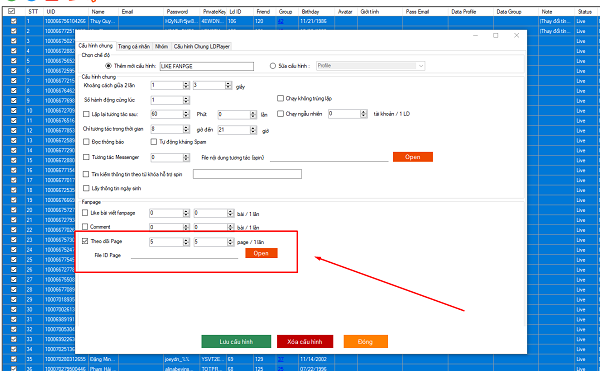Open file for nội dung tương tác

tap(413, 157)
